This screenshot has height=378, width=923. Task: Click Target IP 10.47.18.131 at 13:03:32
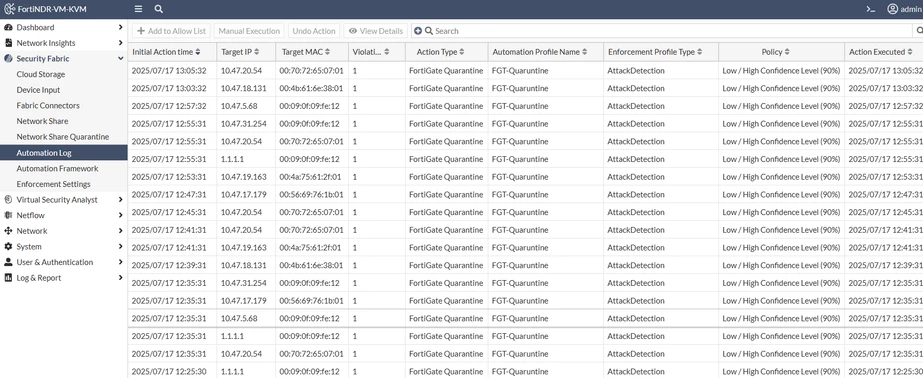244,88
